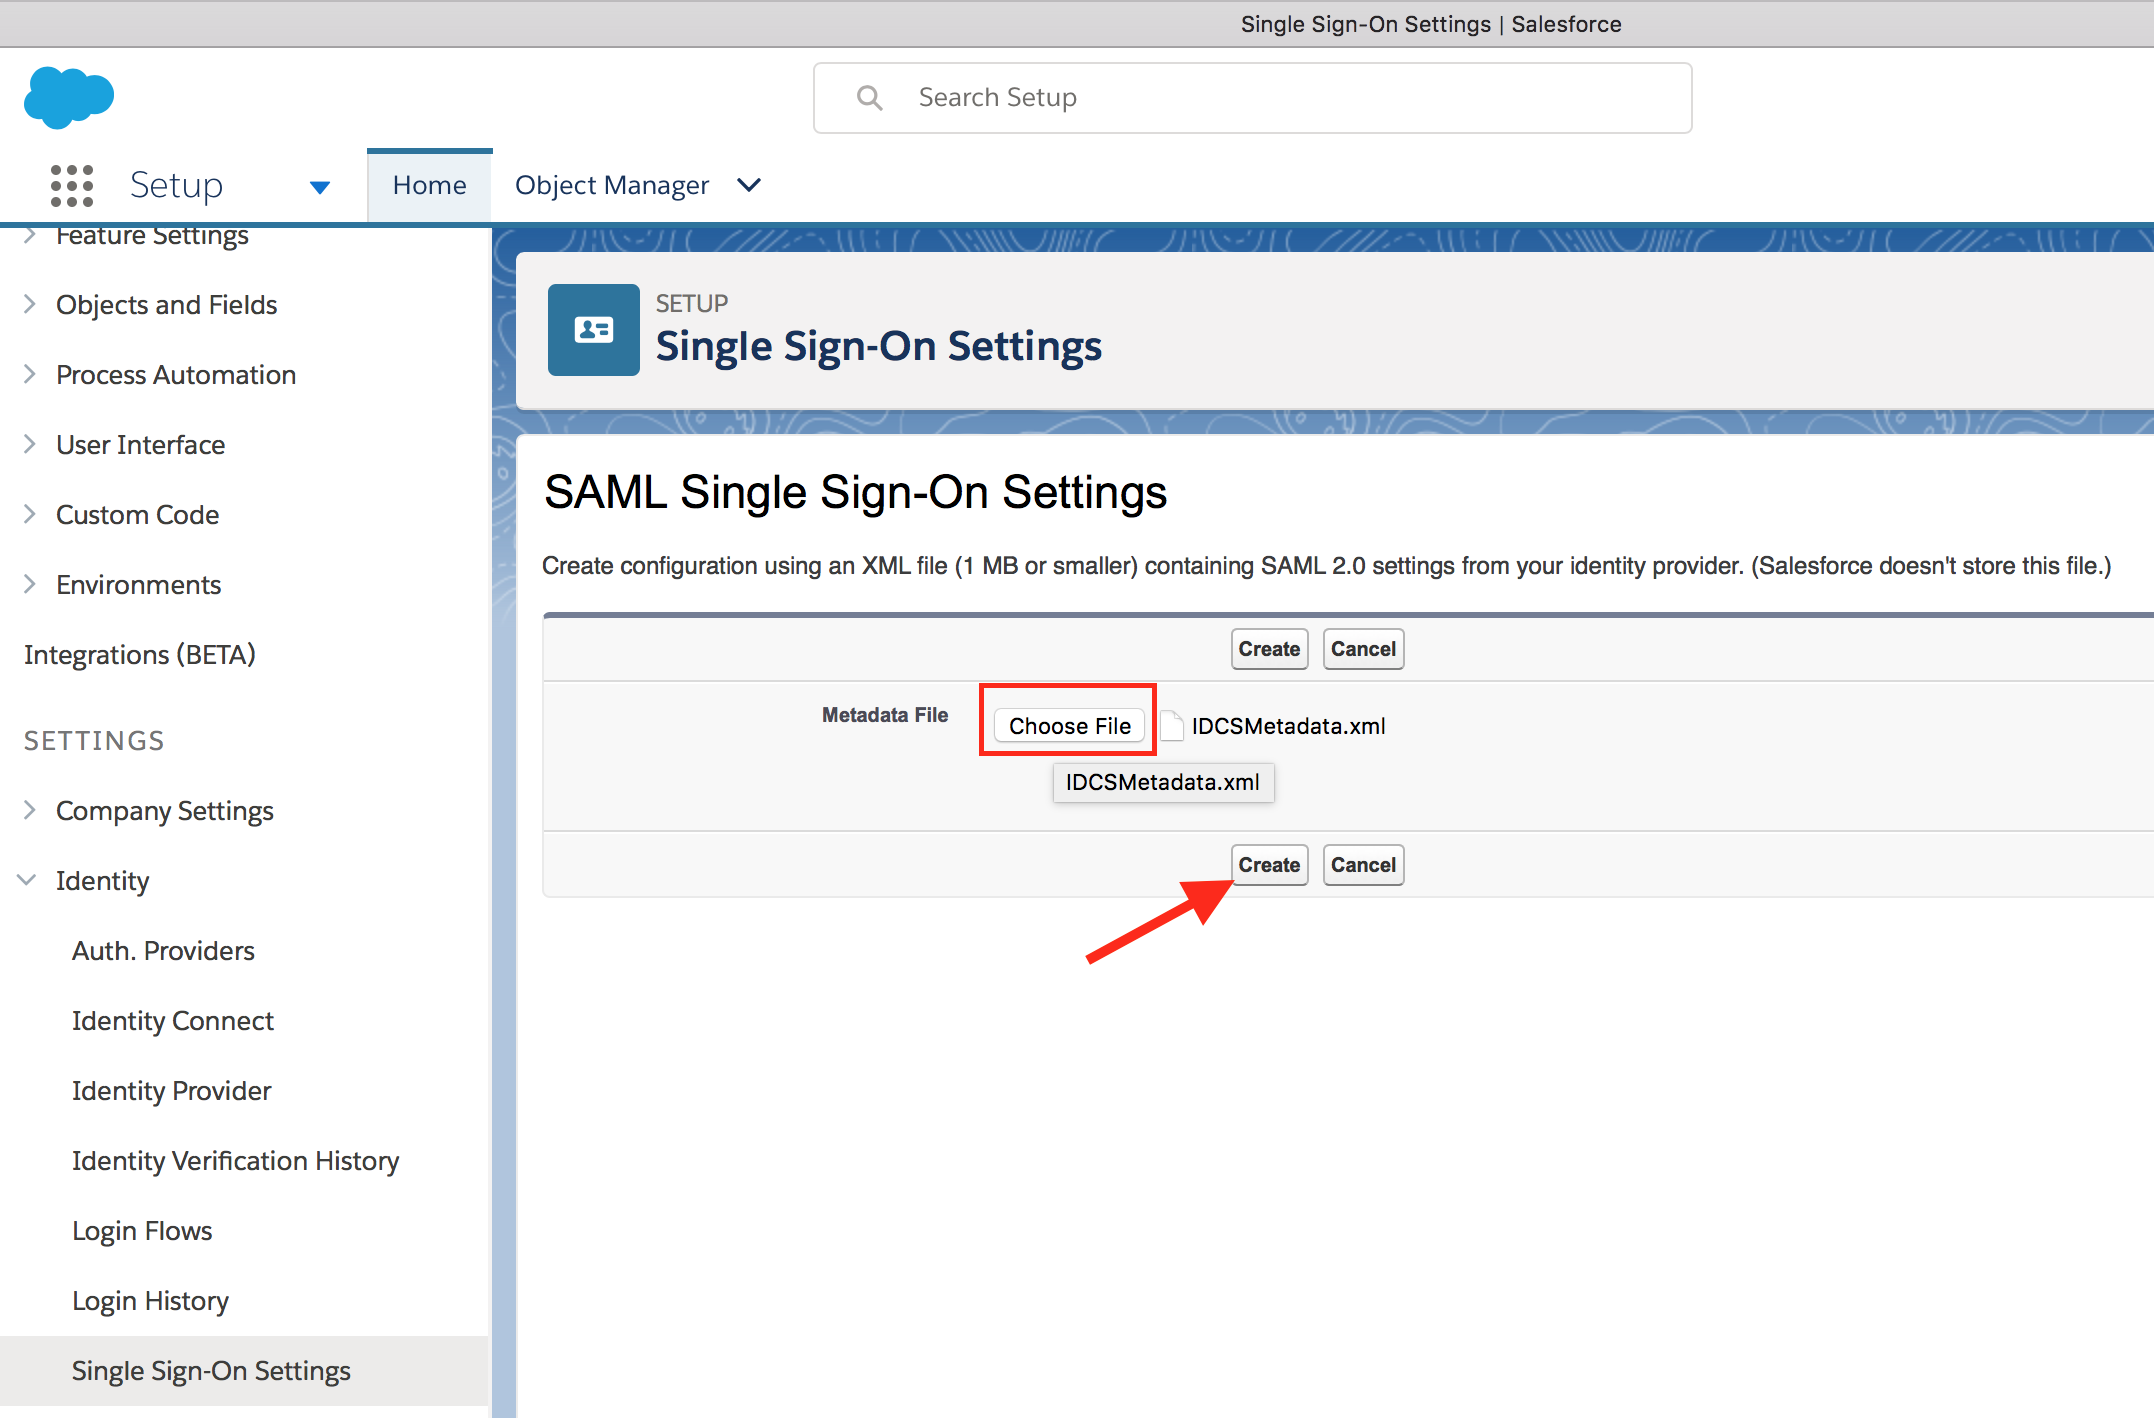
Task: Click the search magnifier icon
Action: [869, 97]
